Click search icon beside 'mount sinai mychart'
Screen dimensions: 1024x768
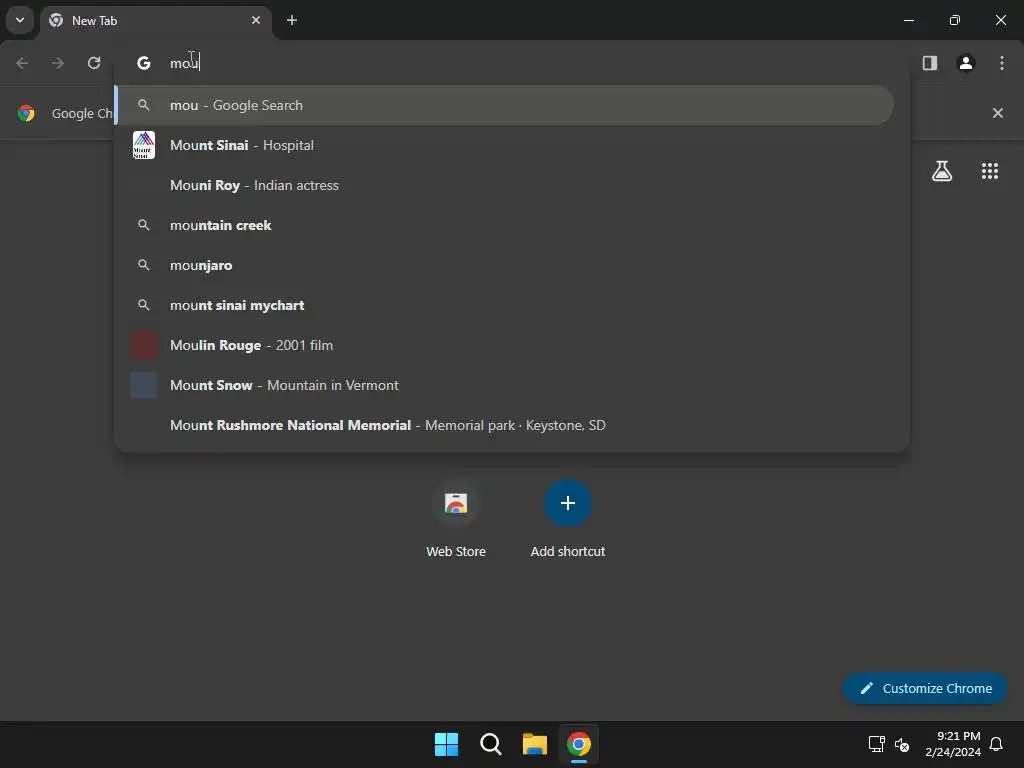tap(144, 305)
